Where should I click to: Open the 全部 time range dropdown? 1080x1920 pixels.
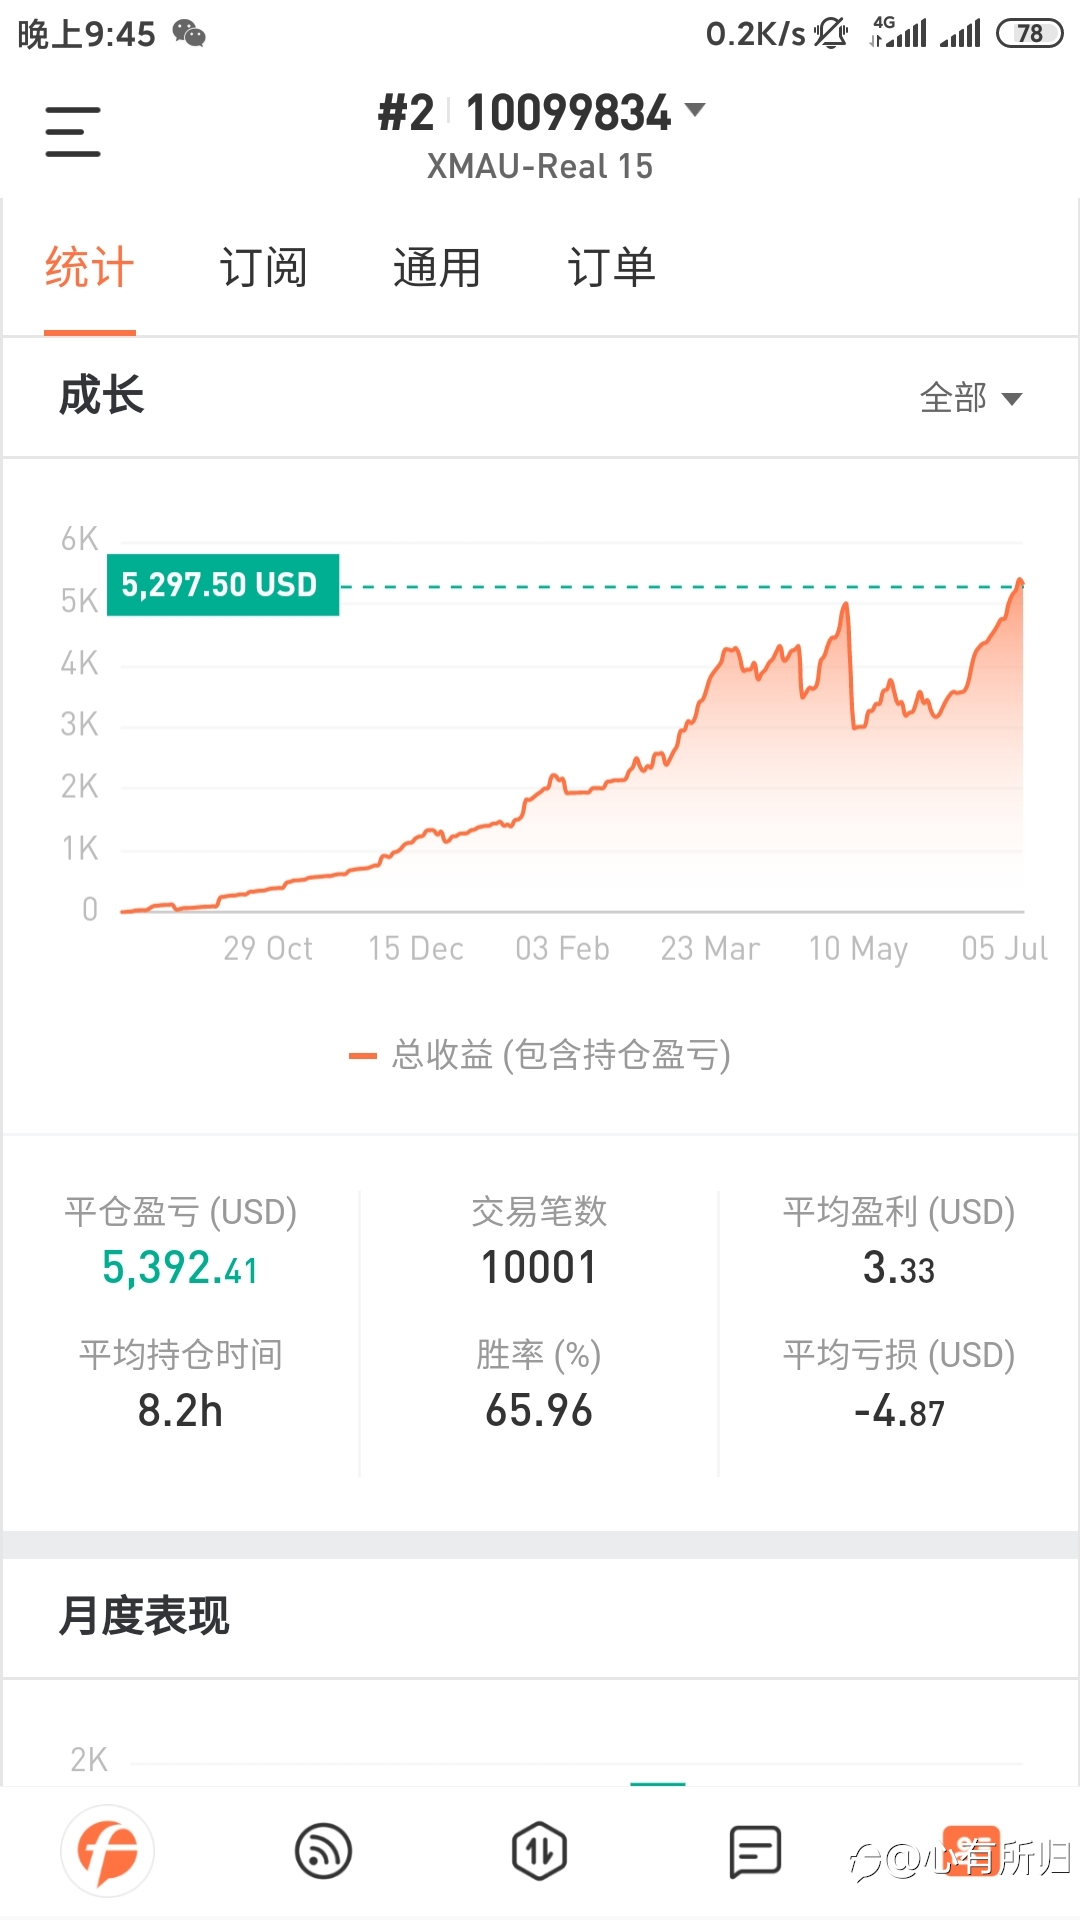point(970,398)
